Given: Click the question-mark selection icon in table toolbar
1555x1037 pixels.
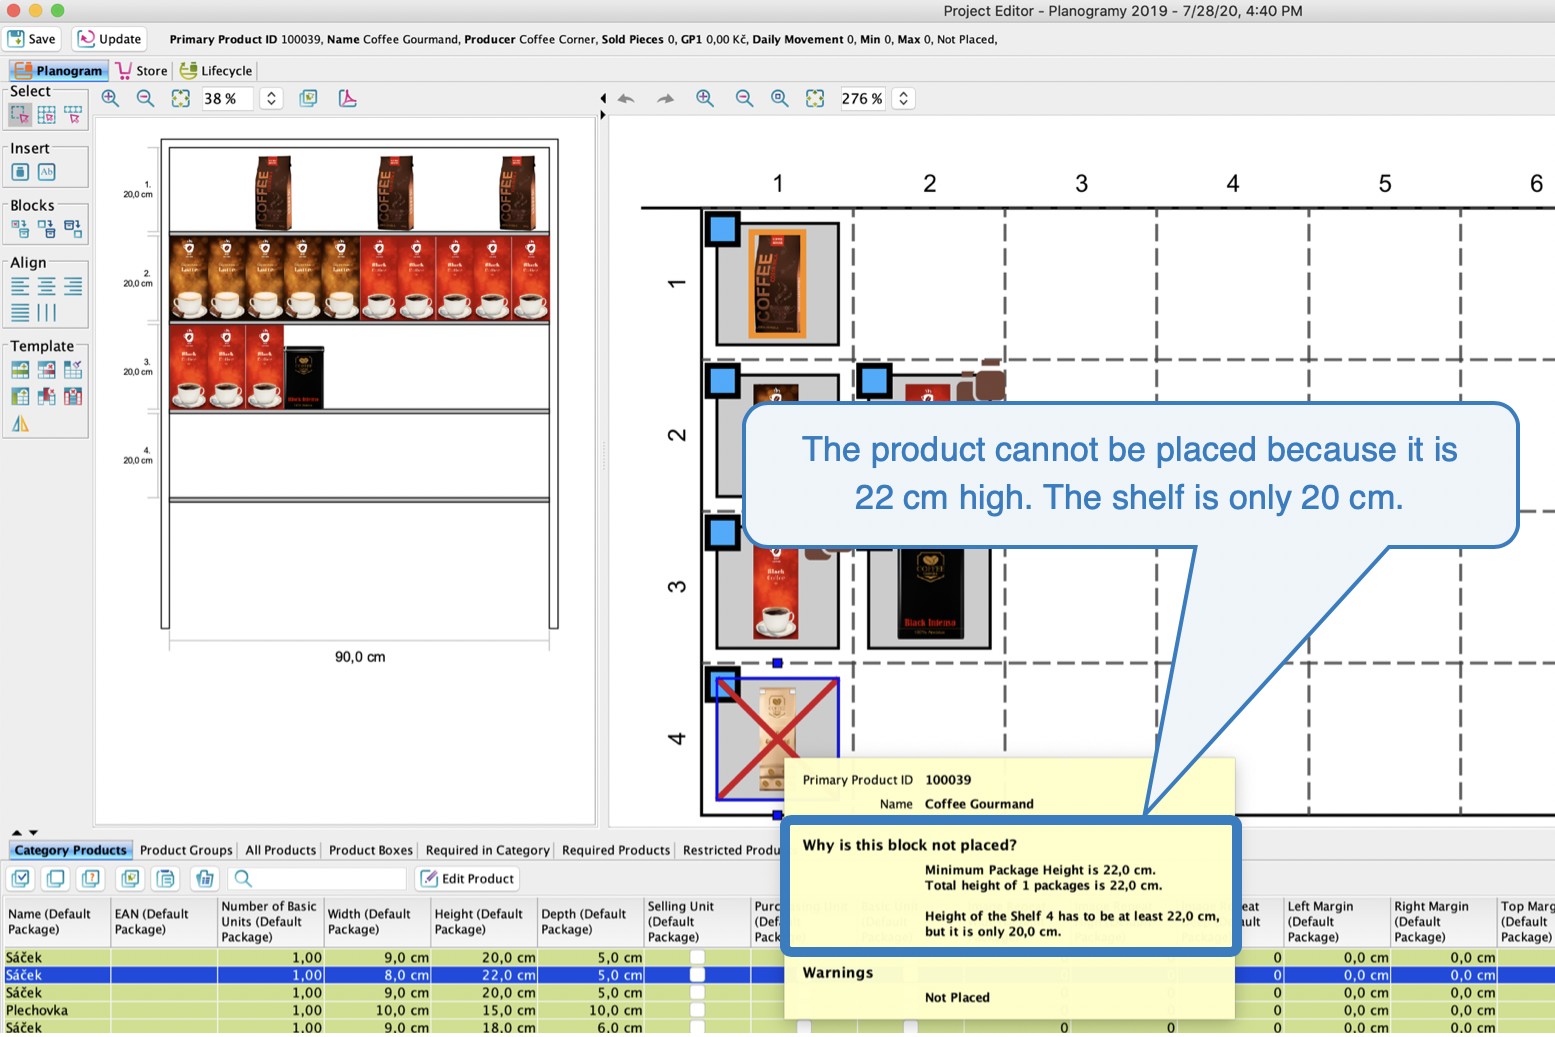Looking at the screenshot, I should [91, 878].
